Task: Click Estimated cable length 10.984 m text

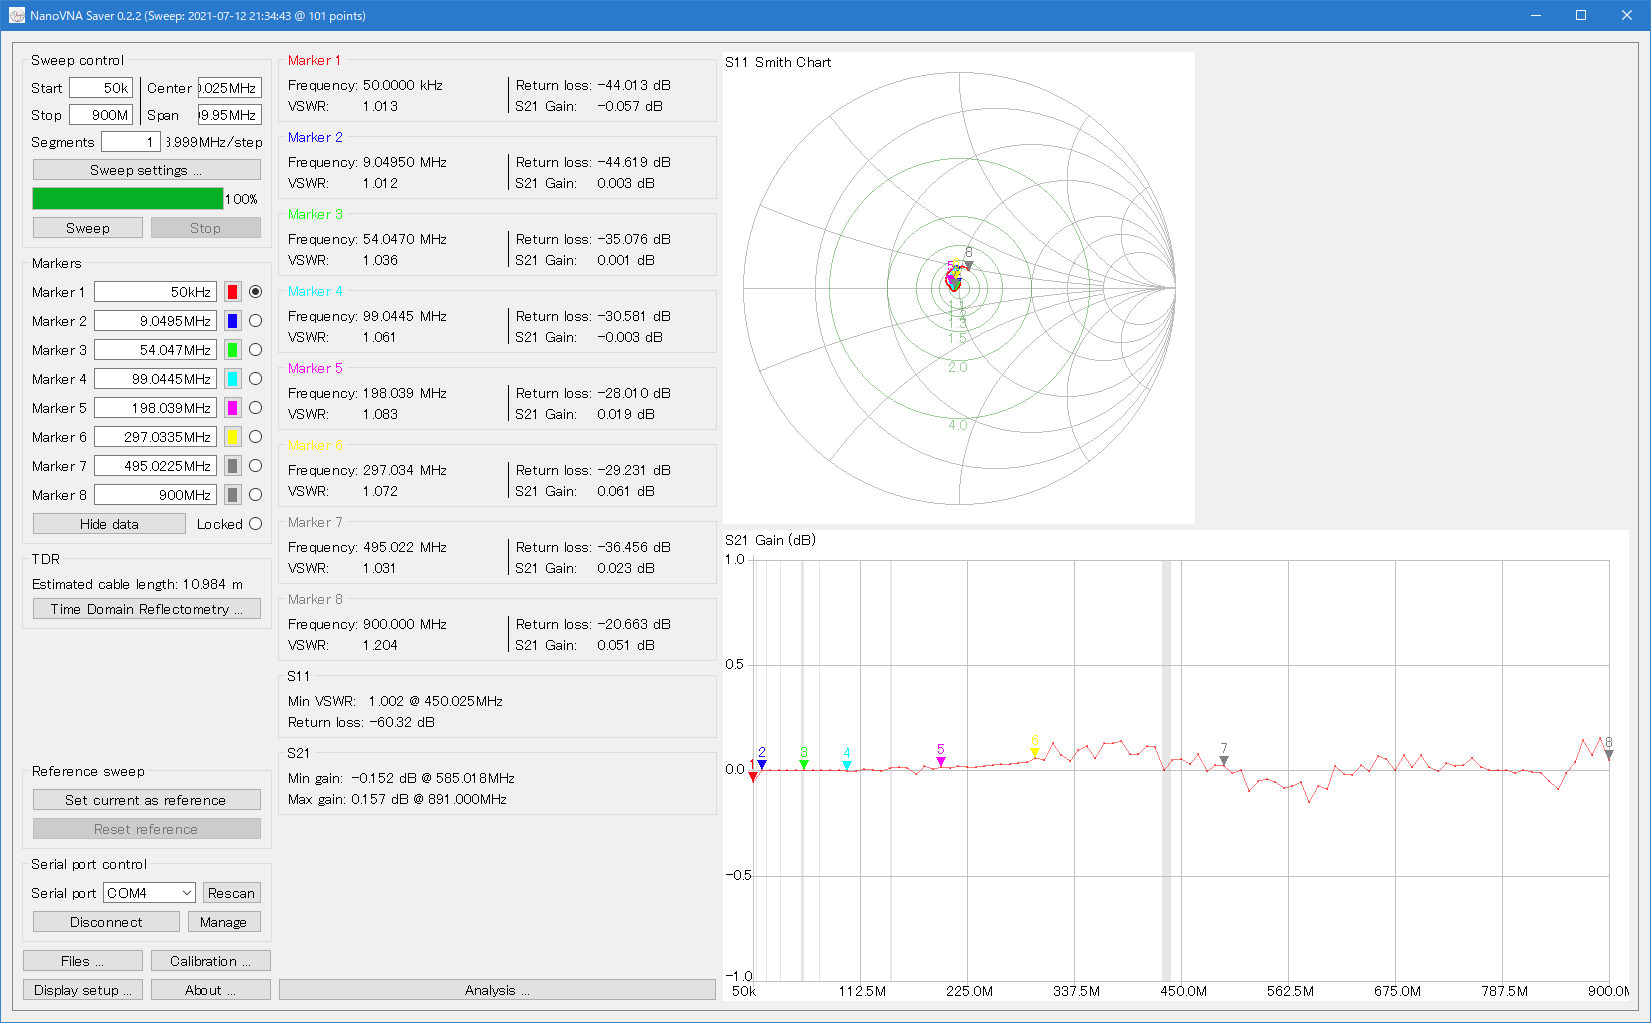Action: click(x=137, y=584)
